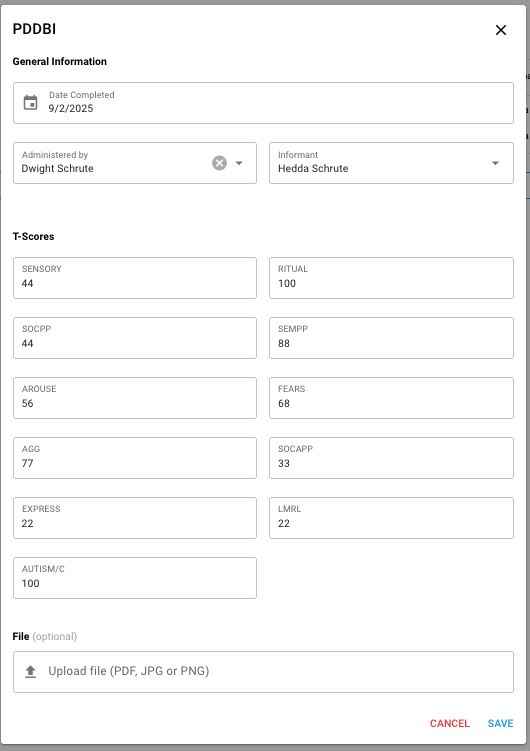Click the AGG score field
This screenshot has height=751, width=530.
tap(135, 458)
